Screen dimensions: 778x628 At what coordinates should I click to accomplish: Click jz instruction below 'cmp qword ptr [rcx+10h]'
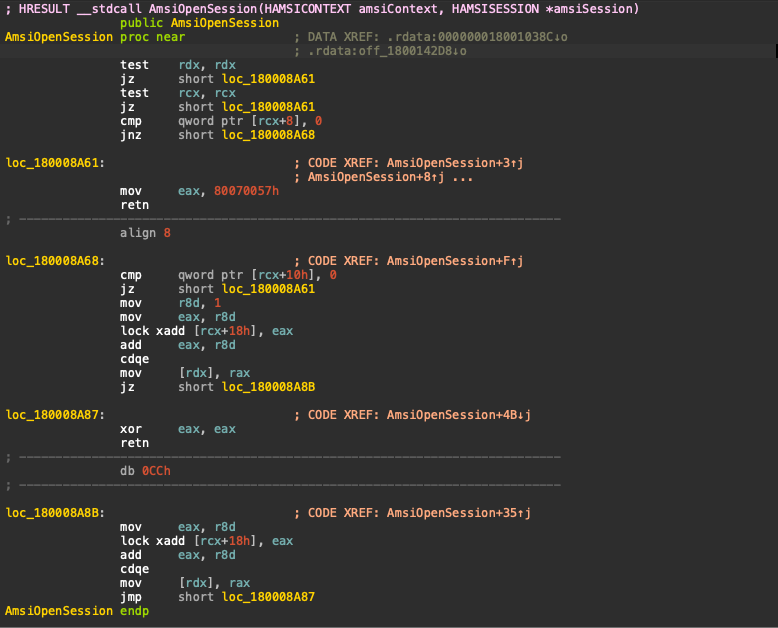pyautogui.click(x=218, y=289)
